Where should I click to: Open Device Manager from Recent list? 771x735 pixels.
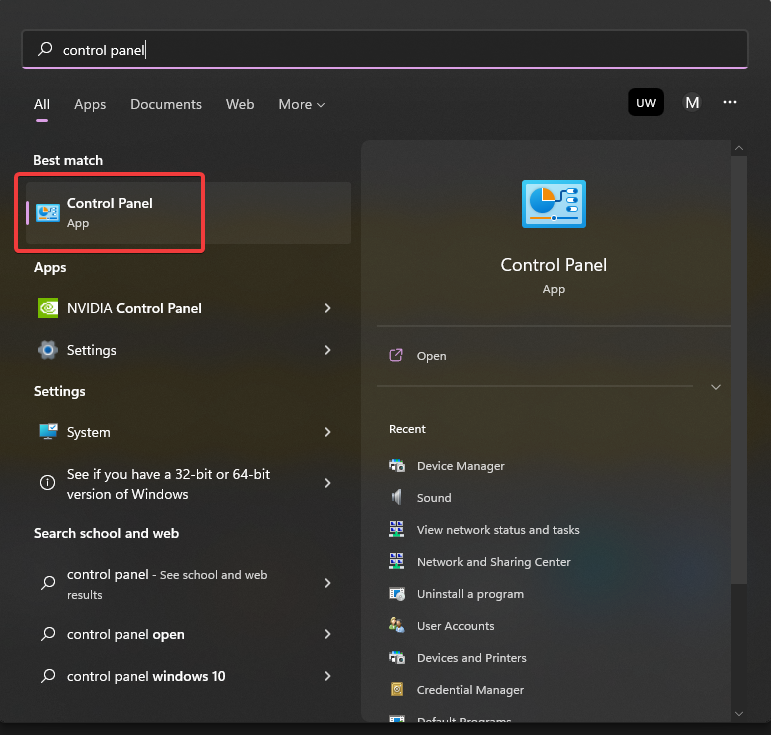pos(460,466)
